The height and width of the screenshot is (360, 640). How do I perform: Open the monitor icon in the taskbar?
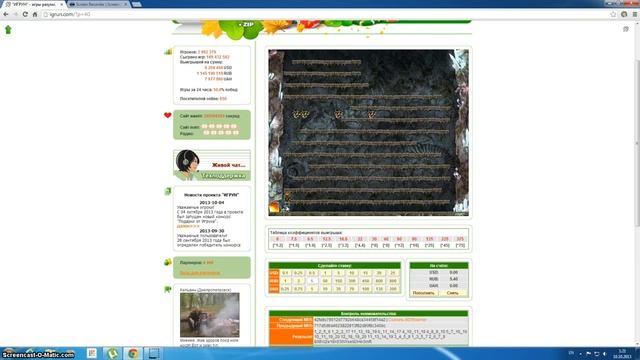pyautogui.click(x=153, y=353)
